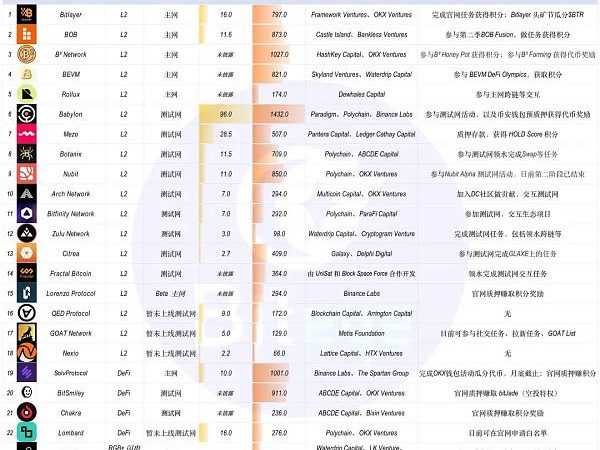Click GOAT List task description
Screen dimensions: 600x450
click(x=507, y=333)
